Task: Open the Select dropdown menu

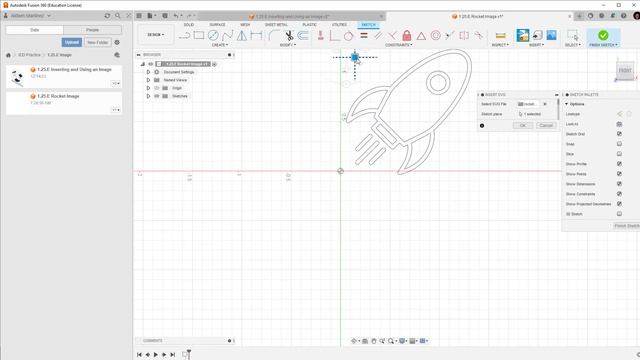Action: point(573,45)
